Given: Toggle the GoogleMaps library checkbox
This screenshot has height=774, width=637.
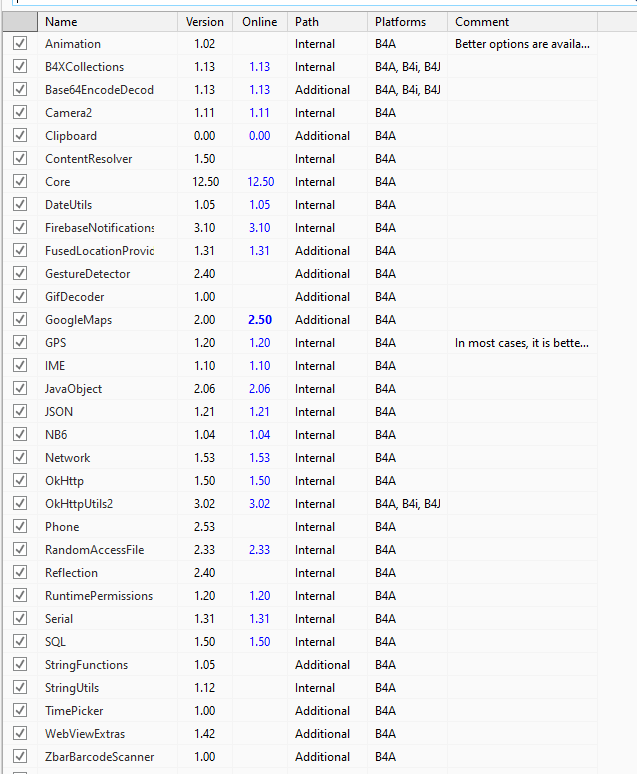Looking at the screenshot, I should tap(20, 320).
